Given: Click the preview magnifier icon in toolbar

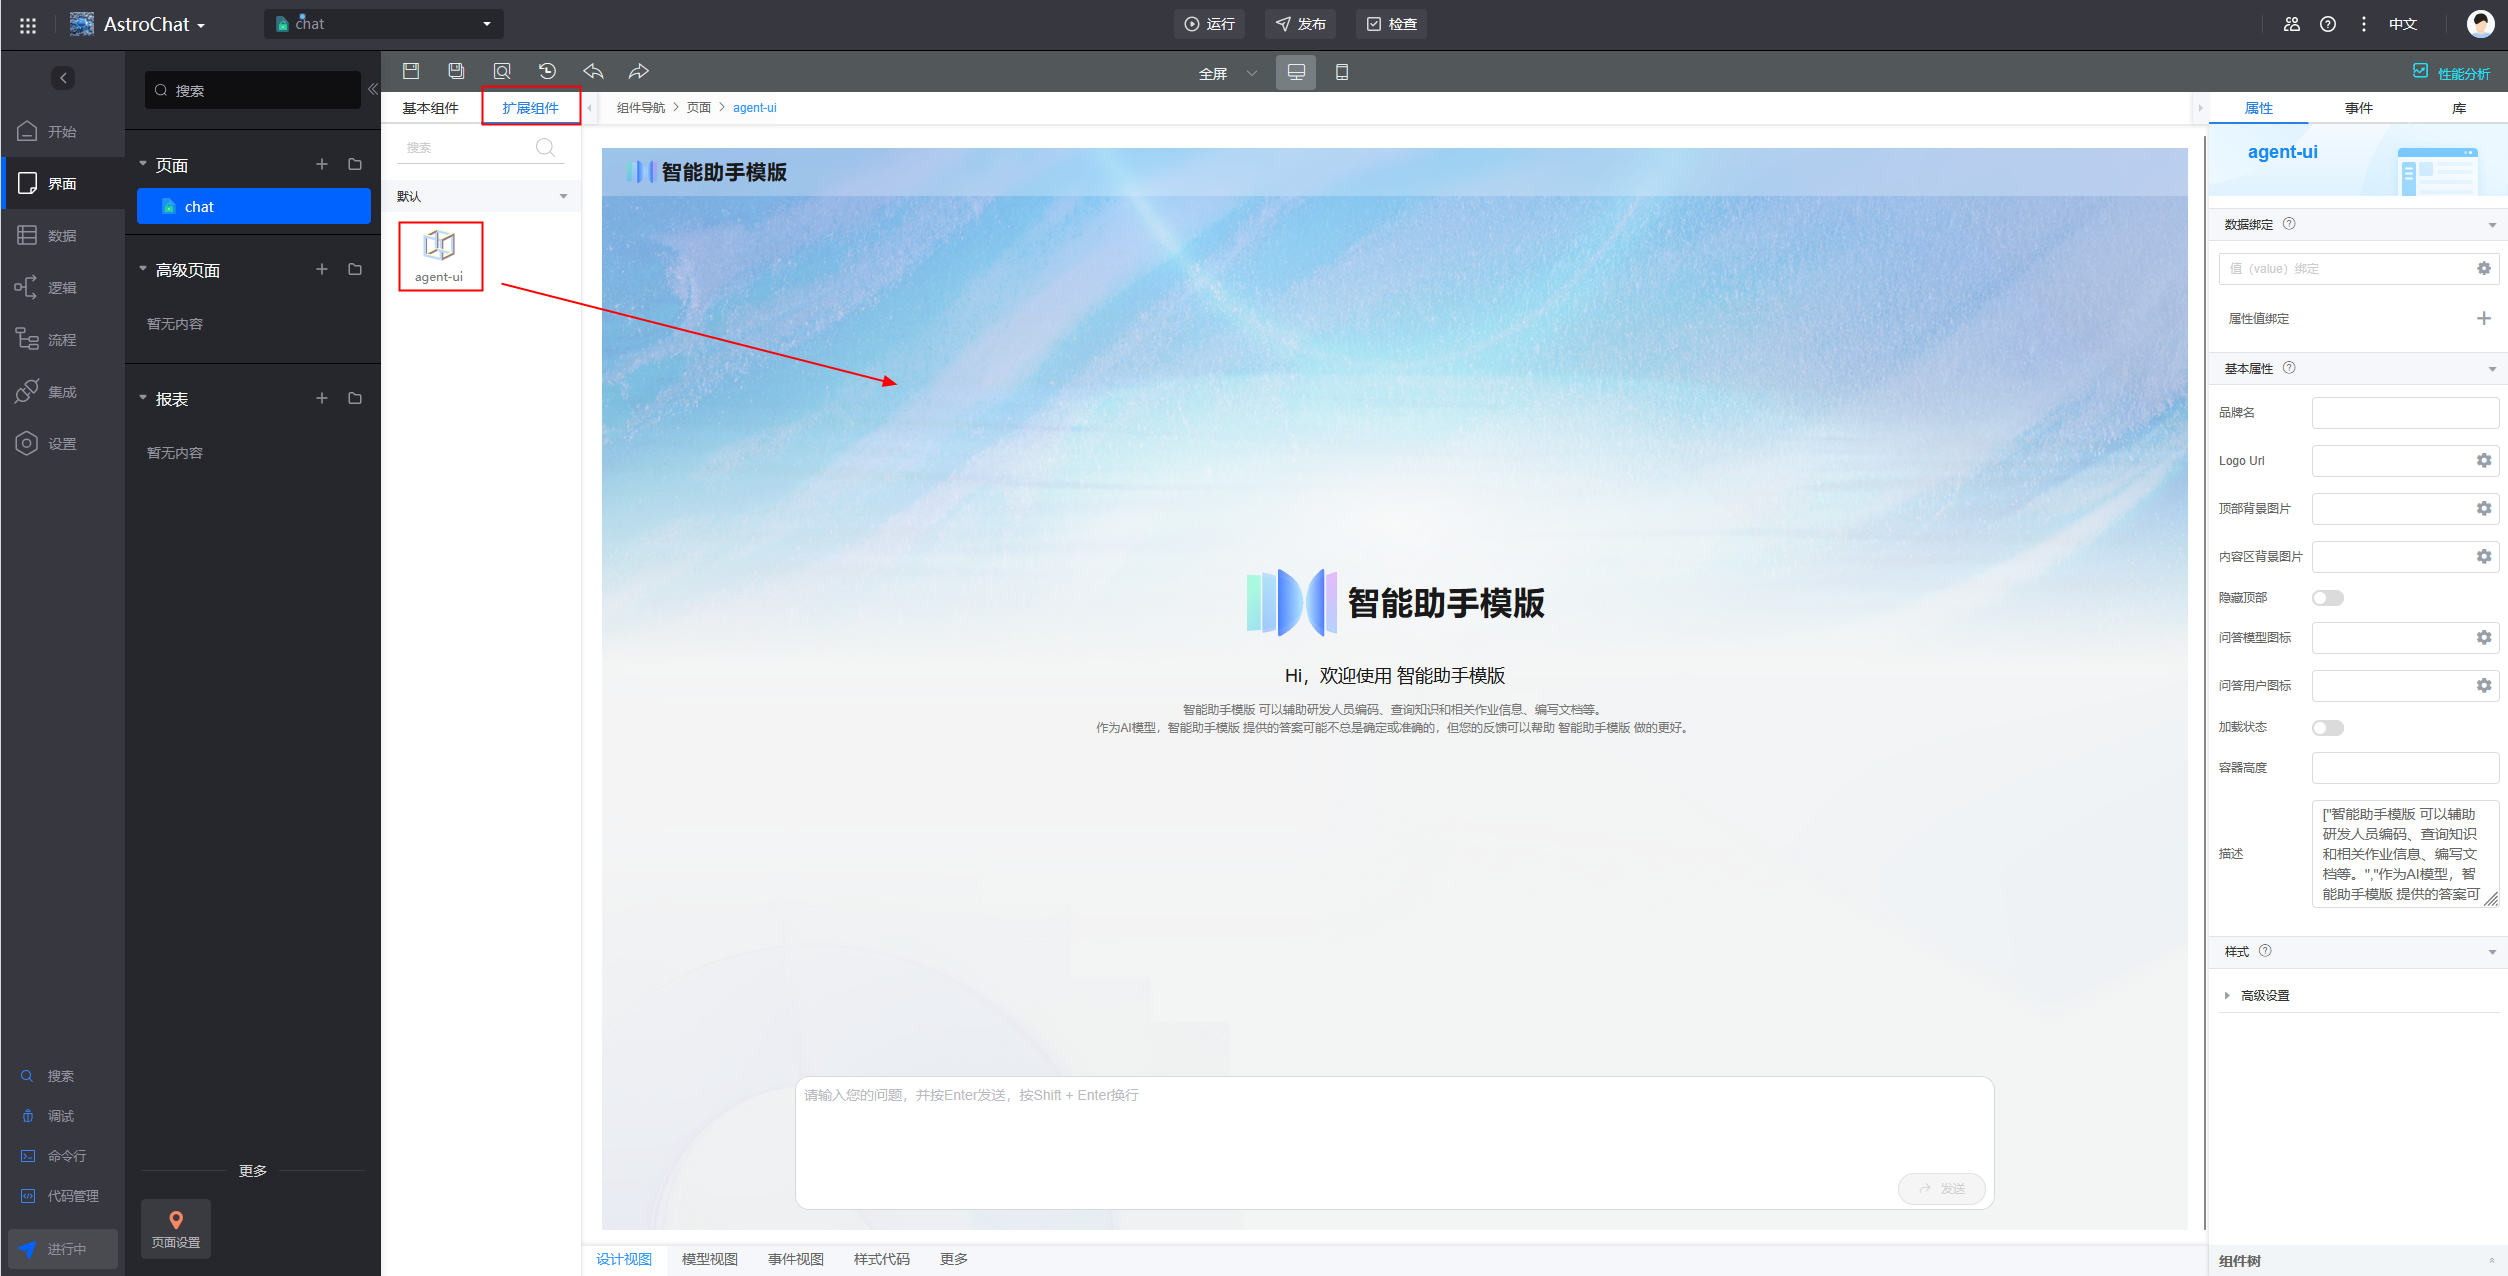Looking at the screenshot, I should pos(502,71).
